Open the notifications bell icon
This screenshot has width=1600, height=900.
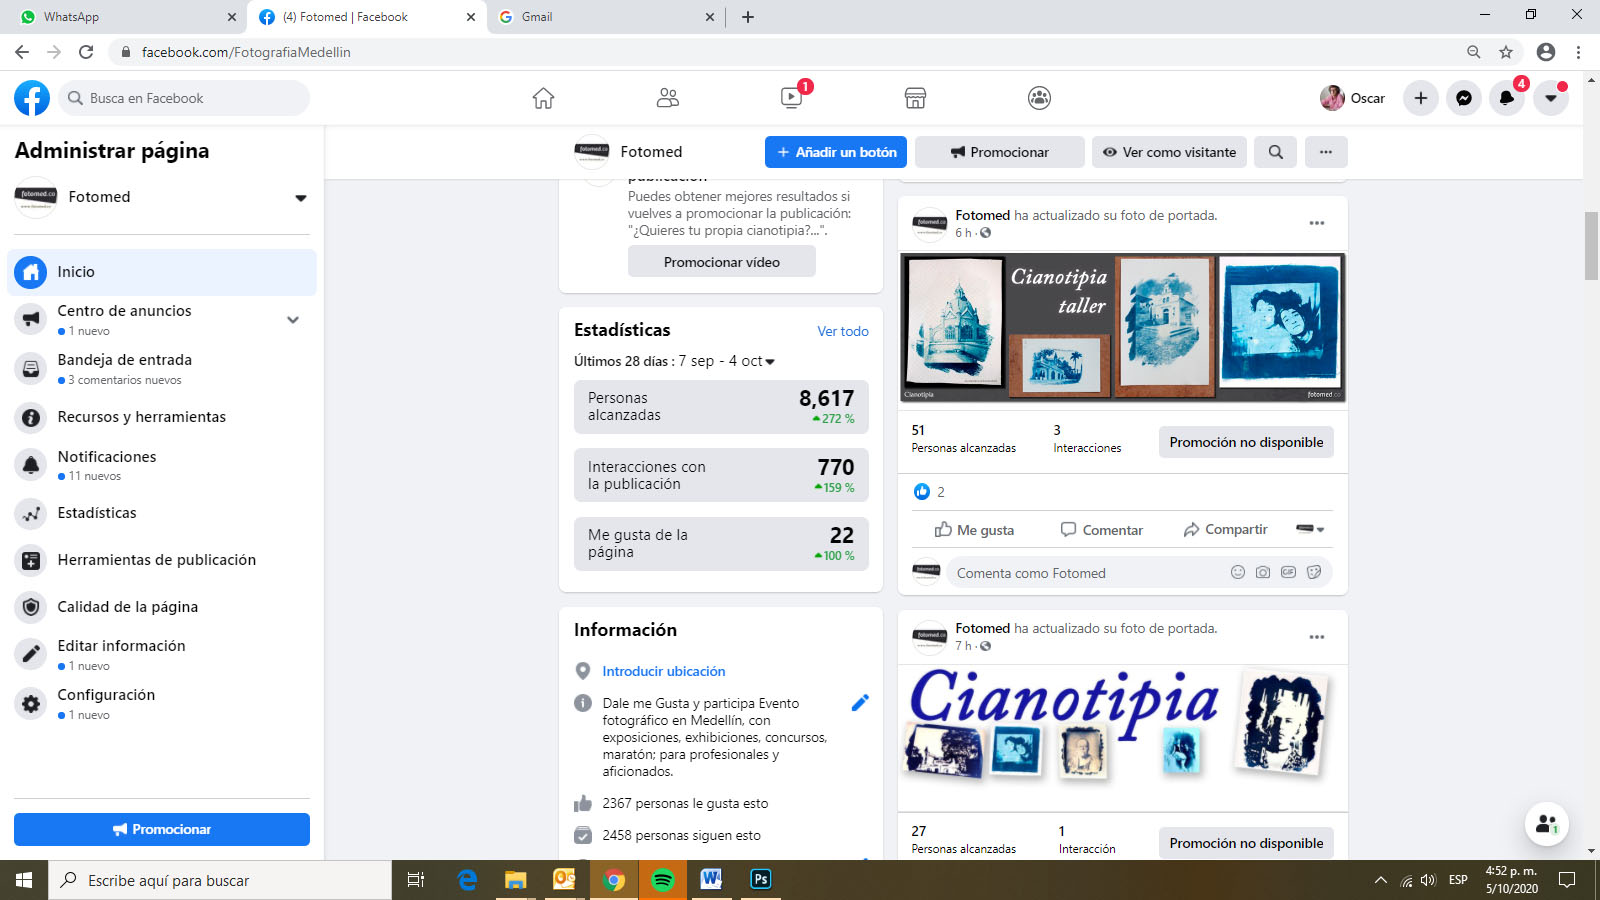[x=1507, y=98]
